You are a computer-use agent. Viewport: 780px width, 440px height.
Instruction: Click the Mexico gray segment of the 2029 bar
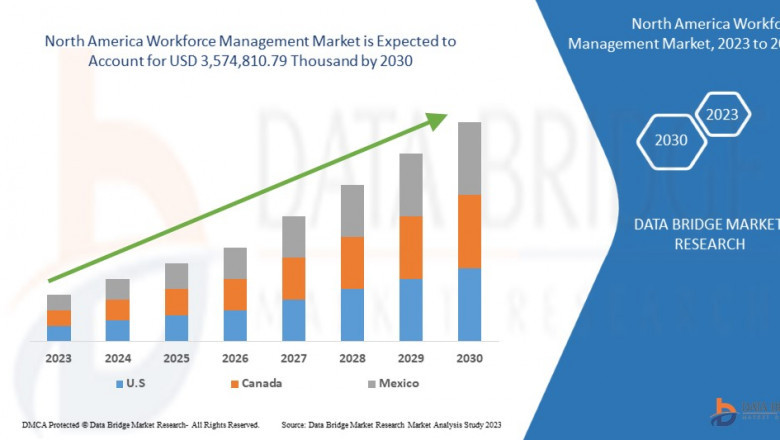click(411, 184)
